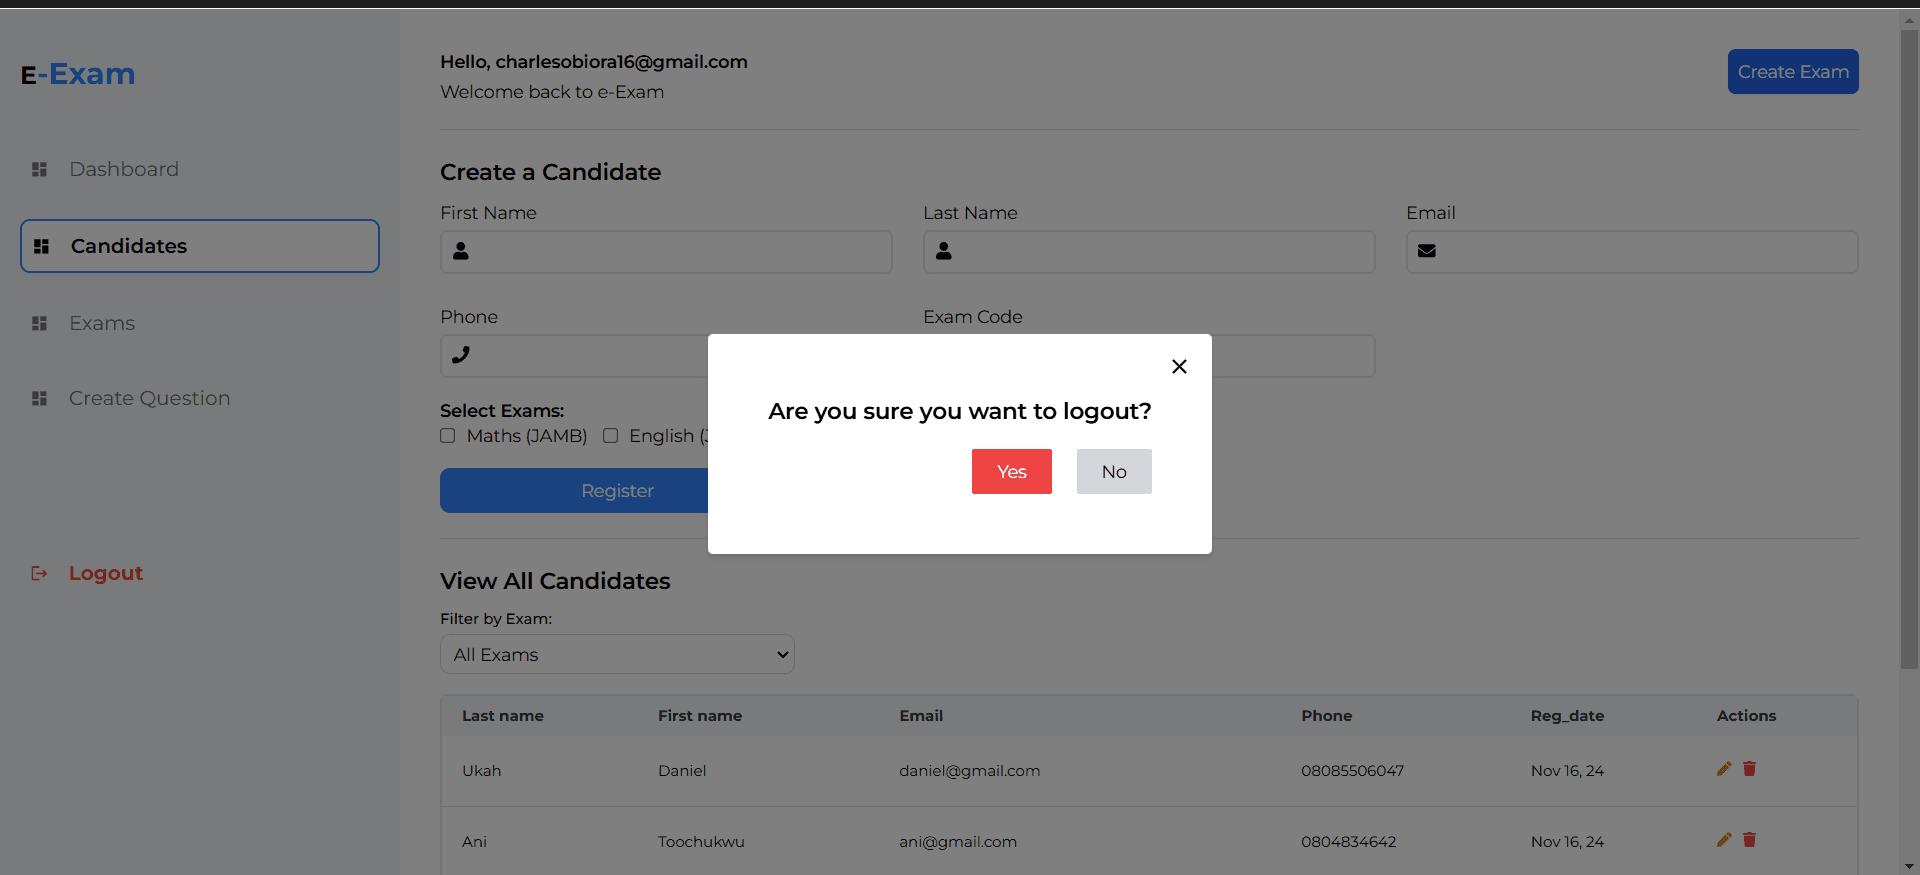This screenshot has width=1920, height=875.
Task: Click the edit pencil icon for Toochukwu Ani
Action: [x=1724, y=840]
